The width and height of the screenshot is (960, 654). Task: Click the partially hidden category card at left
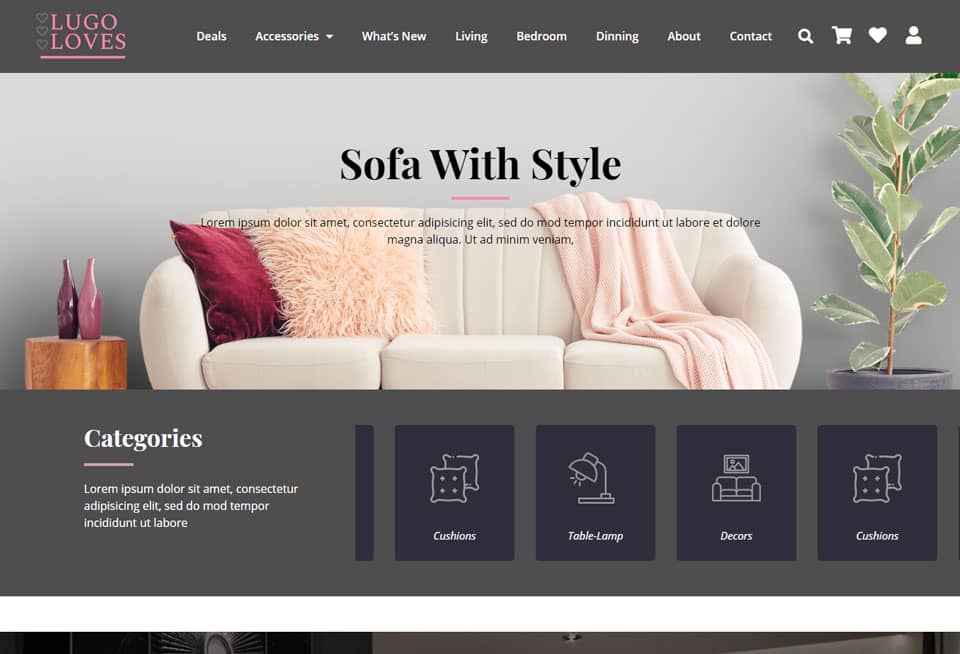coord(364,493)
